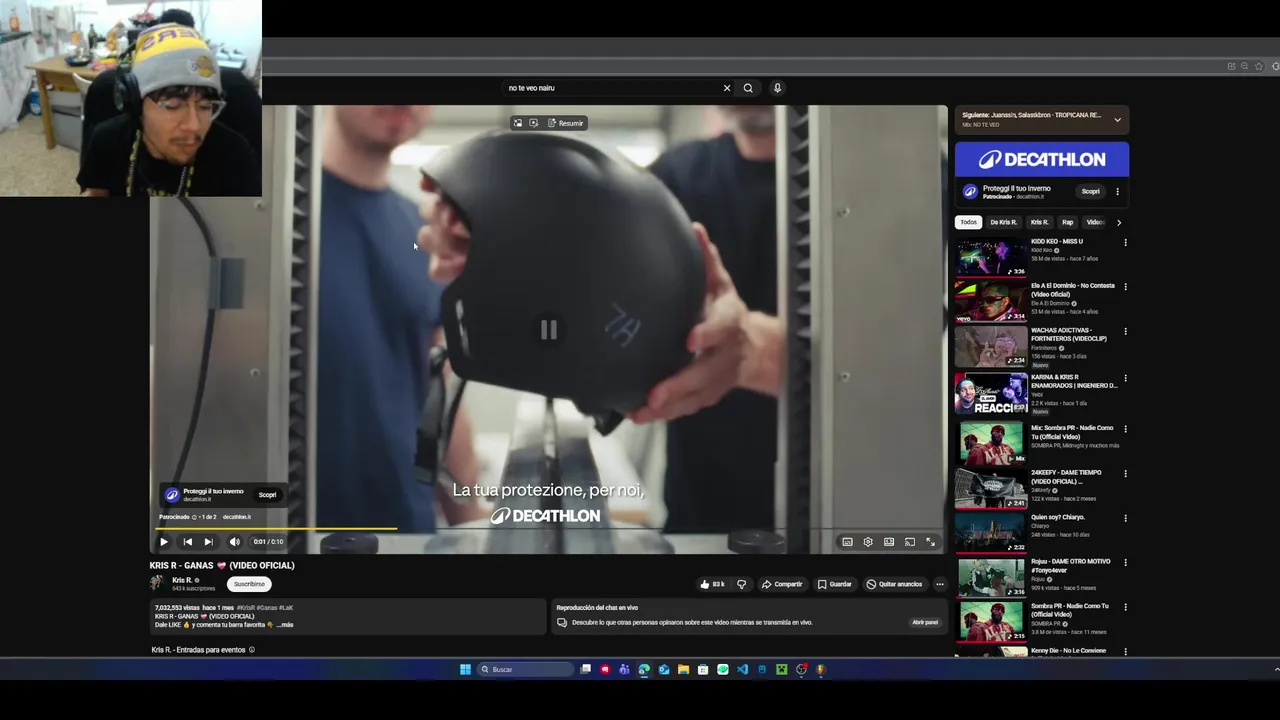Open options for 'Quien soy? Chiaryo.'
The height and width of the screenshot is (720, 1280).
pyautogui.click(x=1125, y=518)
